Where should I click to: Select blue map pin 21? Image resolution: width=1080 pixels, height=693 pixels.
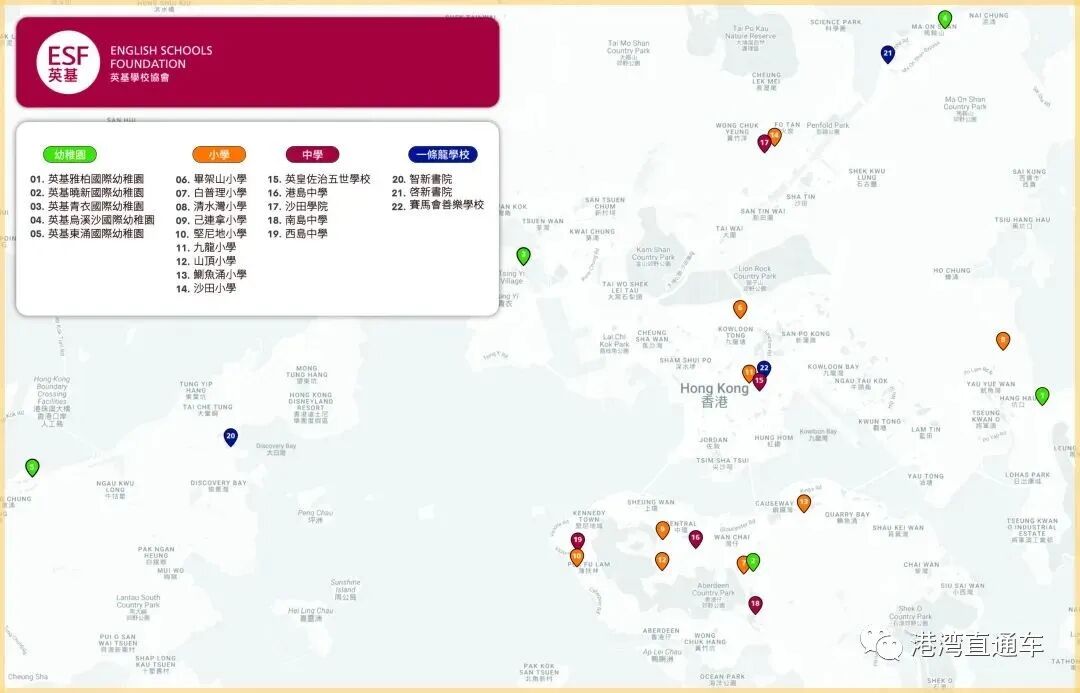pyautogui.click(x=888, y=54)
